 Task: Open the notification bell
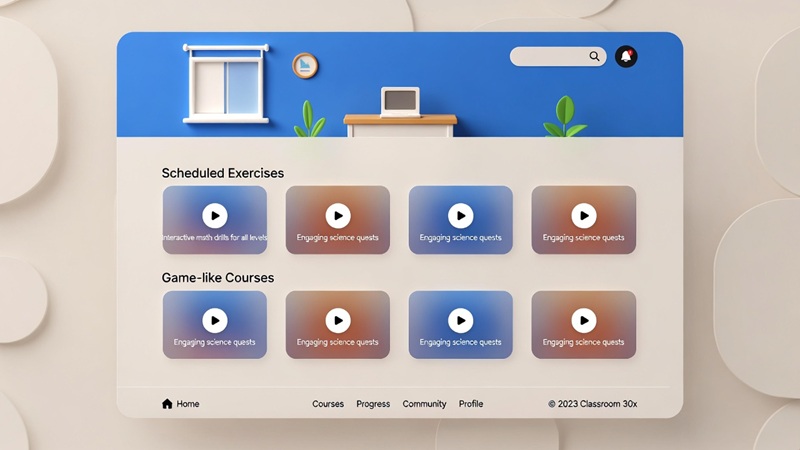626,57
